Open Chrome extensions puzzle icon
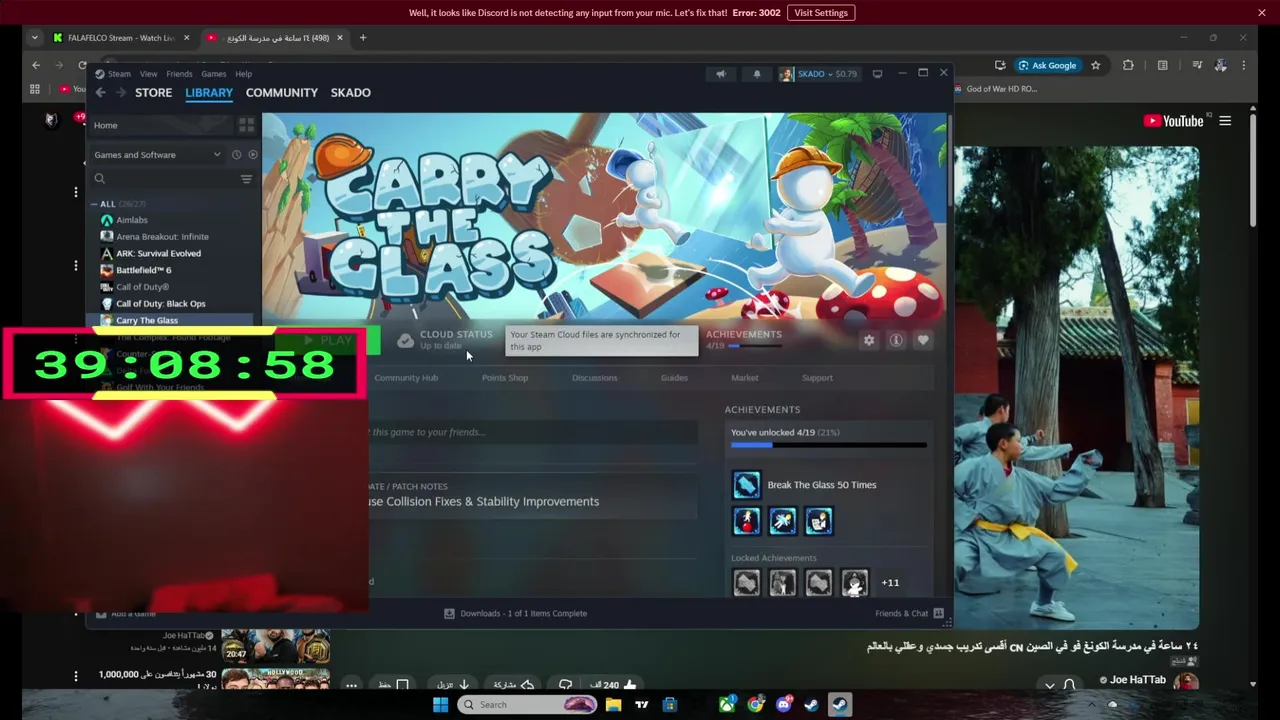The image size is (1280, 720). [x=1128, y=66]
